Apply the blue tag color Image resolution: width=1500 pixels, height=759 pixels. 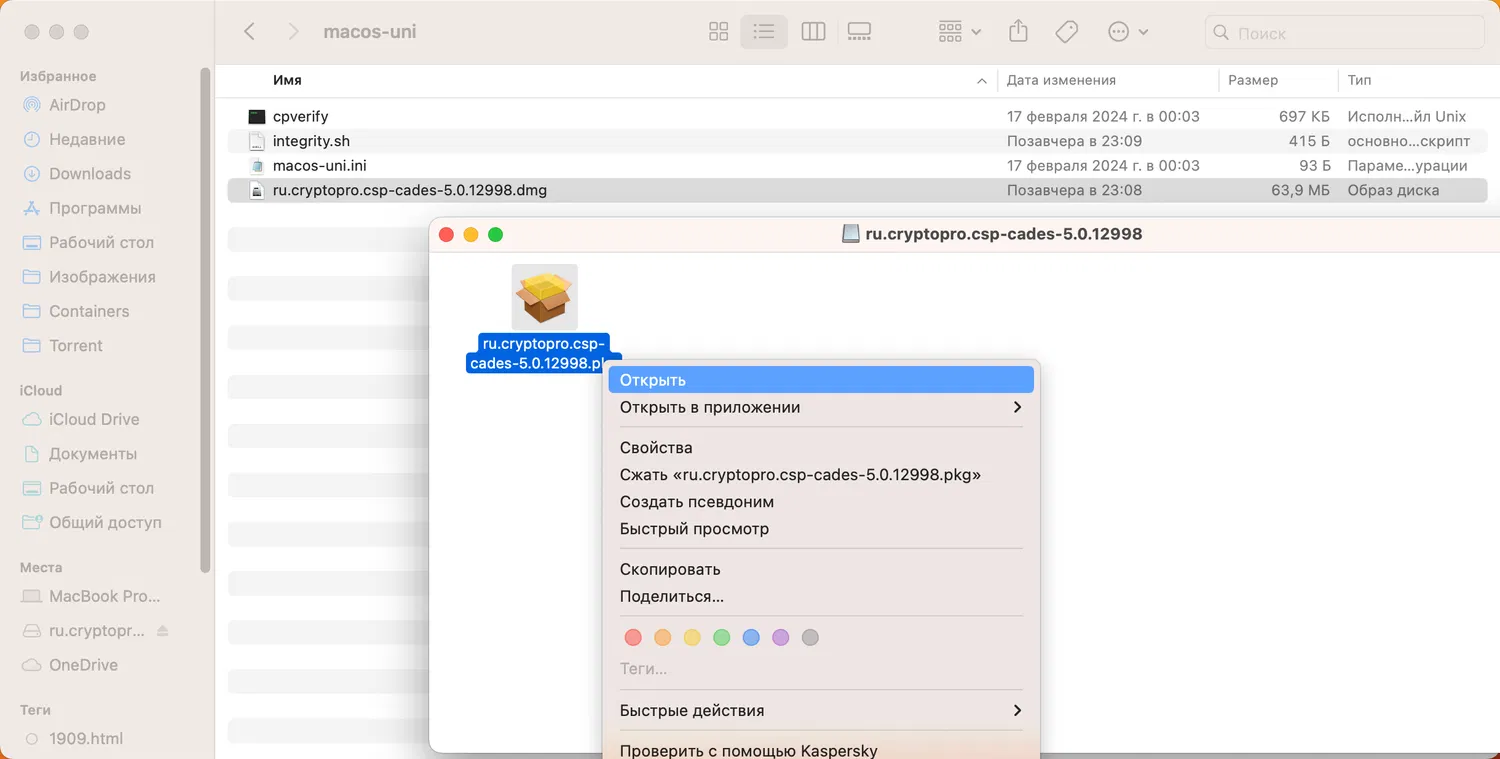(x=751, y=637)
